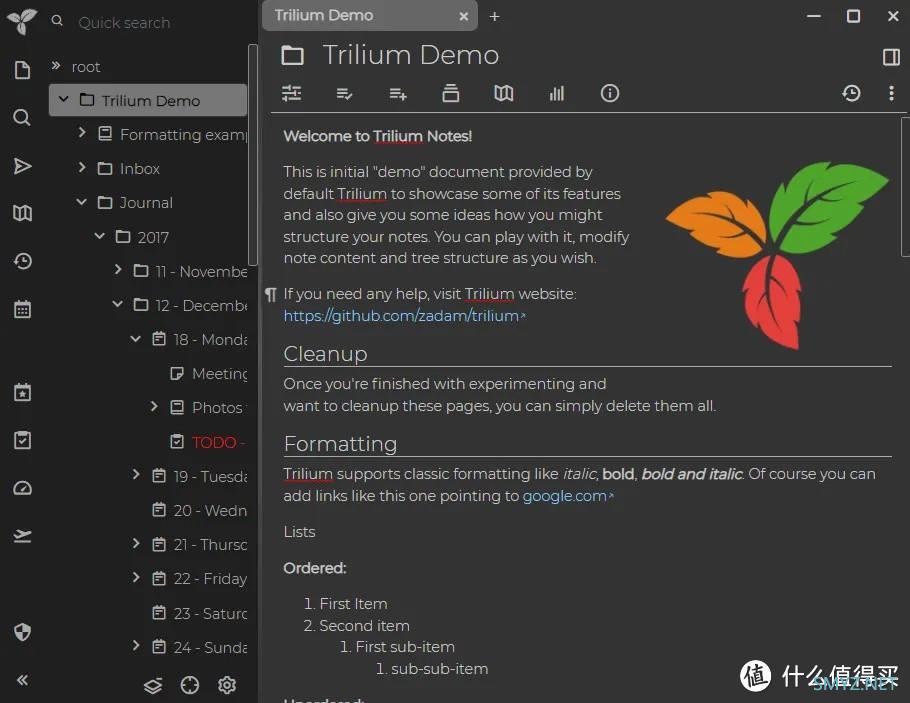Open the search notes launcher icon
The image size is (910, 703).
point(22,118)
